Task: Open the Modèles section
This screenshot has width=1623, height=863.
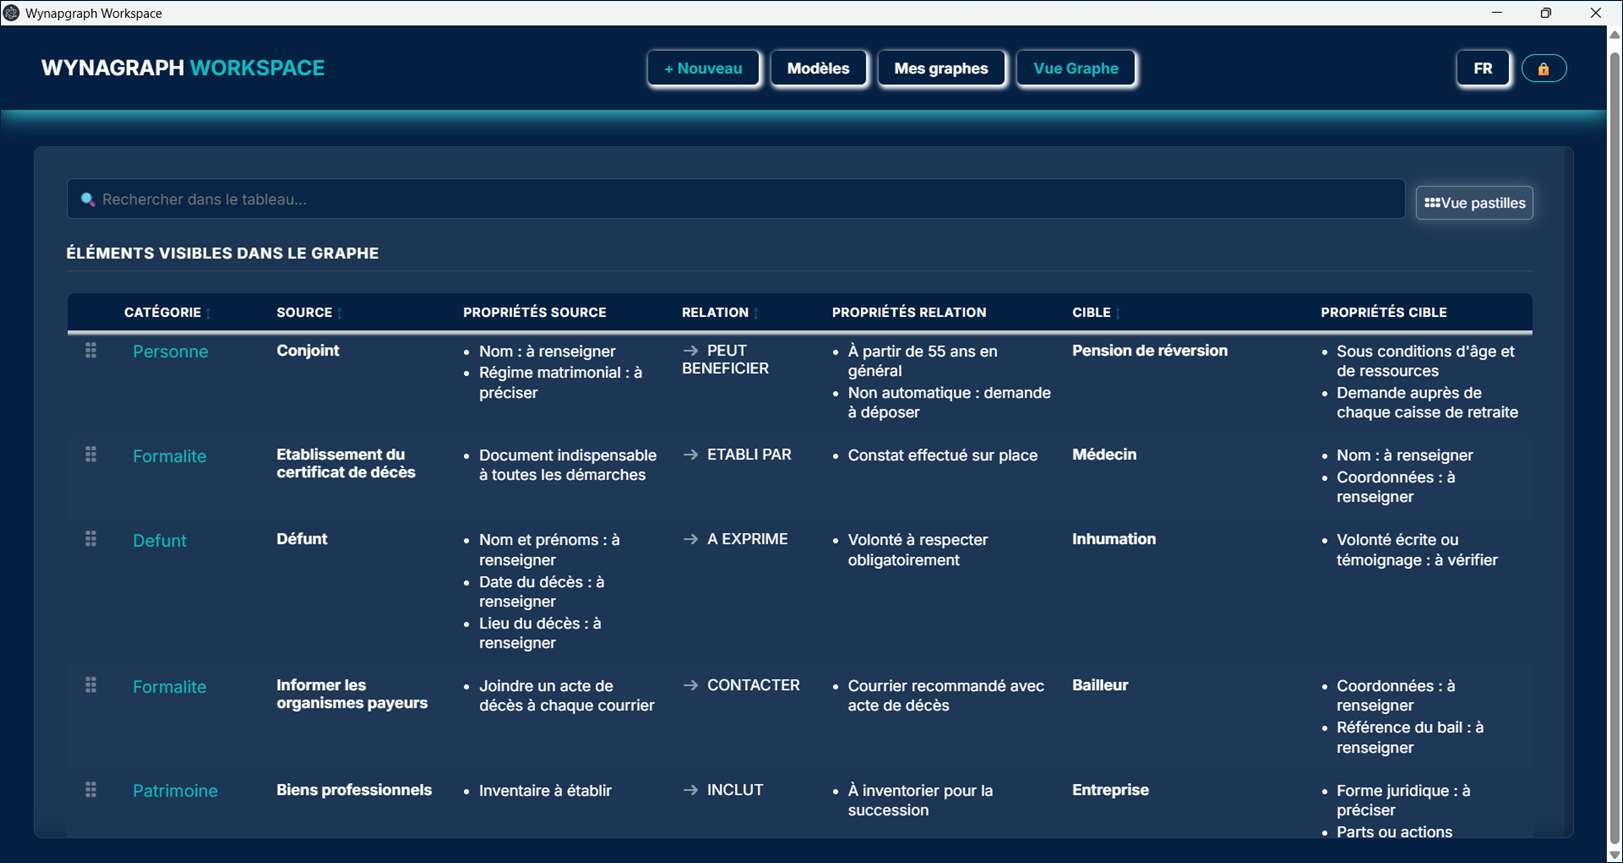Action: [818, 69]
